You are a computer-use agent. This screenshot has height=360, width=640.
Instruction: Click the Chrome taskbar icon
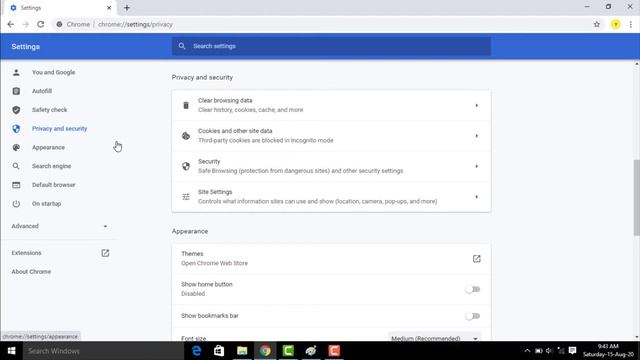(x=265, y=351)
